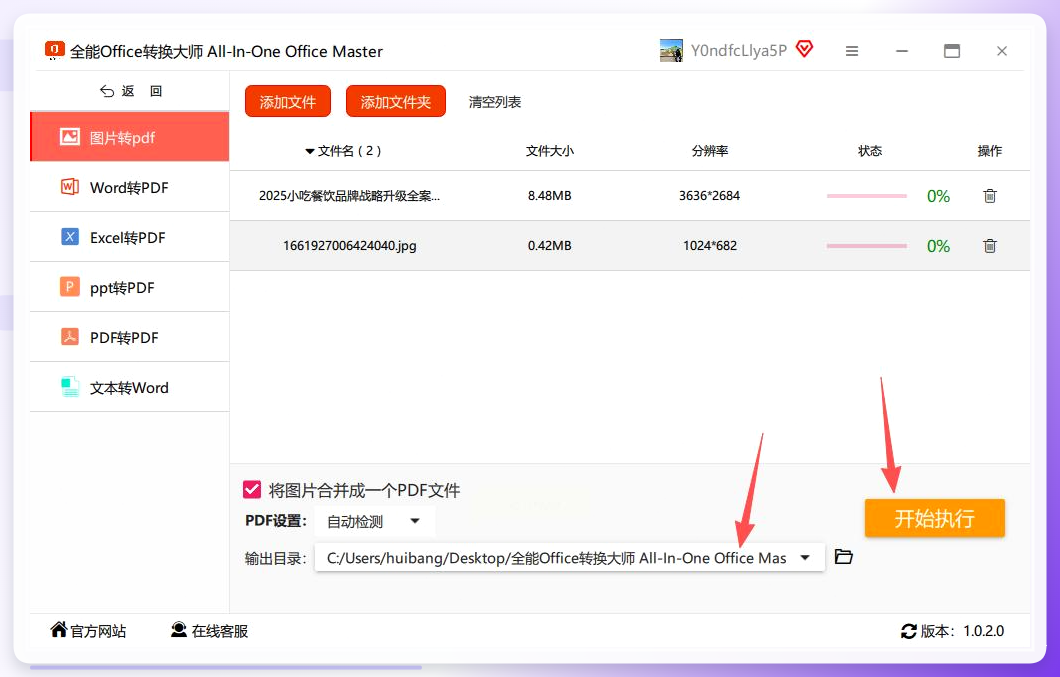Open the PDF转PDF tab
The width and height of the screenshot is (1060, 677).
tap(130, 337)
